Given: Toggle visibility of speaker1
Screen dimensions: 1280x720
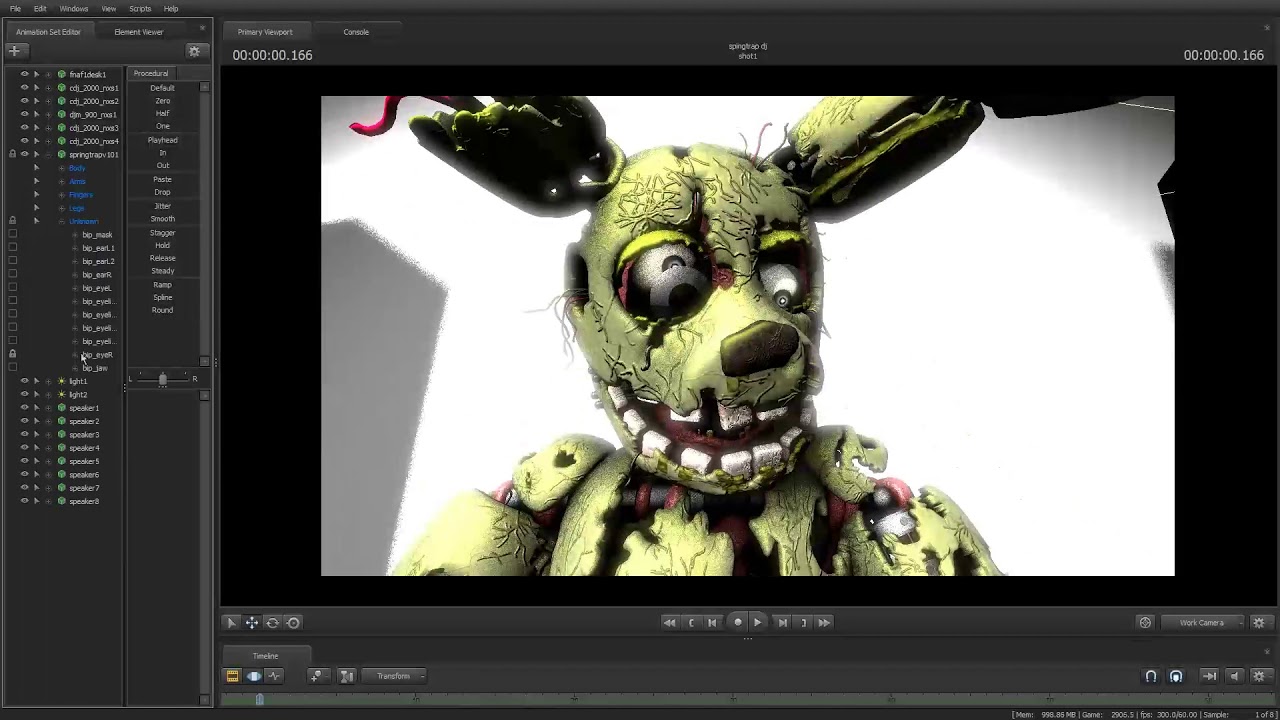Looking at the screenshot, I should pyautogui.click(x=25, y=408).
